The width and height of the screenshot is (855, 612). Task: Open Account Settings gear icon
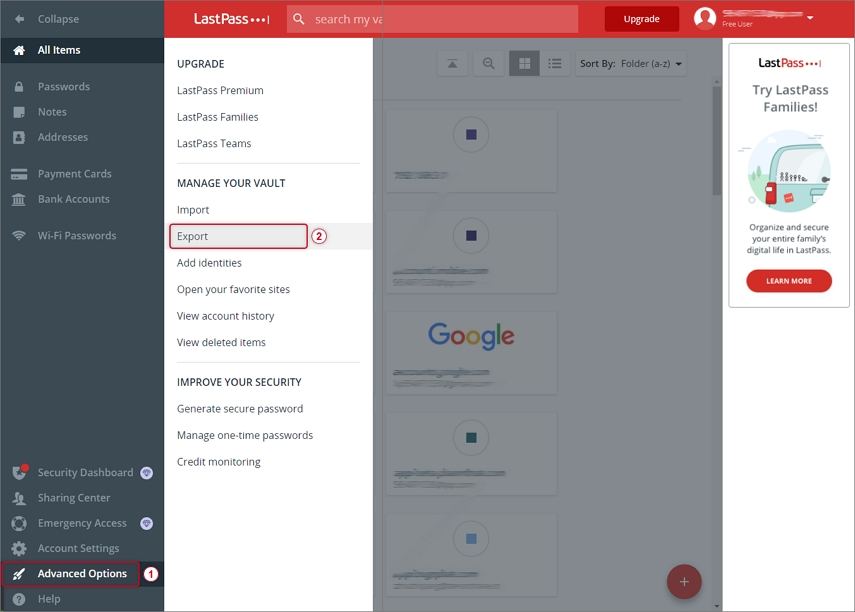tap(19, 549)
